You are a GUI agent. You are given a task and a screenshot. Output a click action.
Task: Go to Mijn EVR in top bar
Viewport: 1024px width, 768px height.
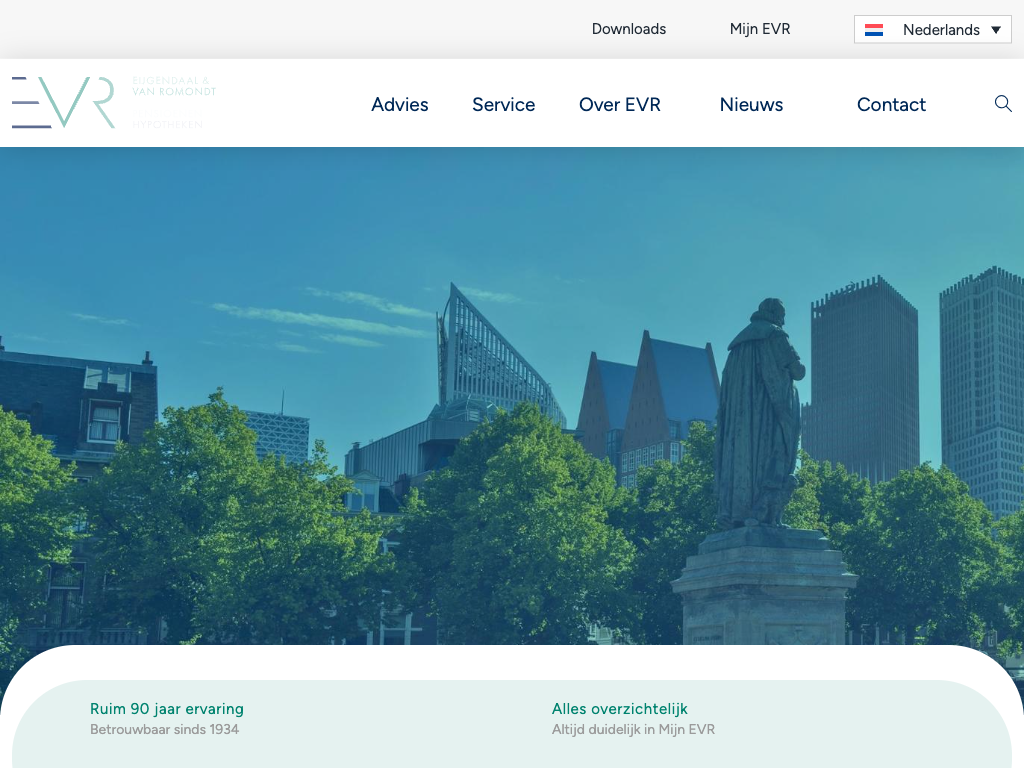point(760,29)
